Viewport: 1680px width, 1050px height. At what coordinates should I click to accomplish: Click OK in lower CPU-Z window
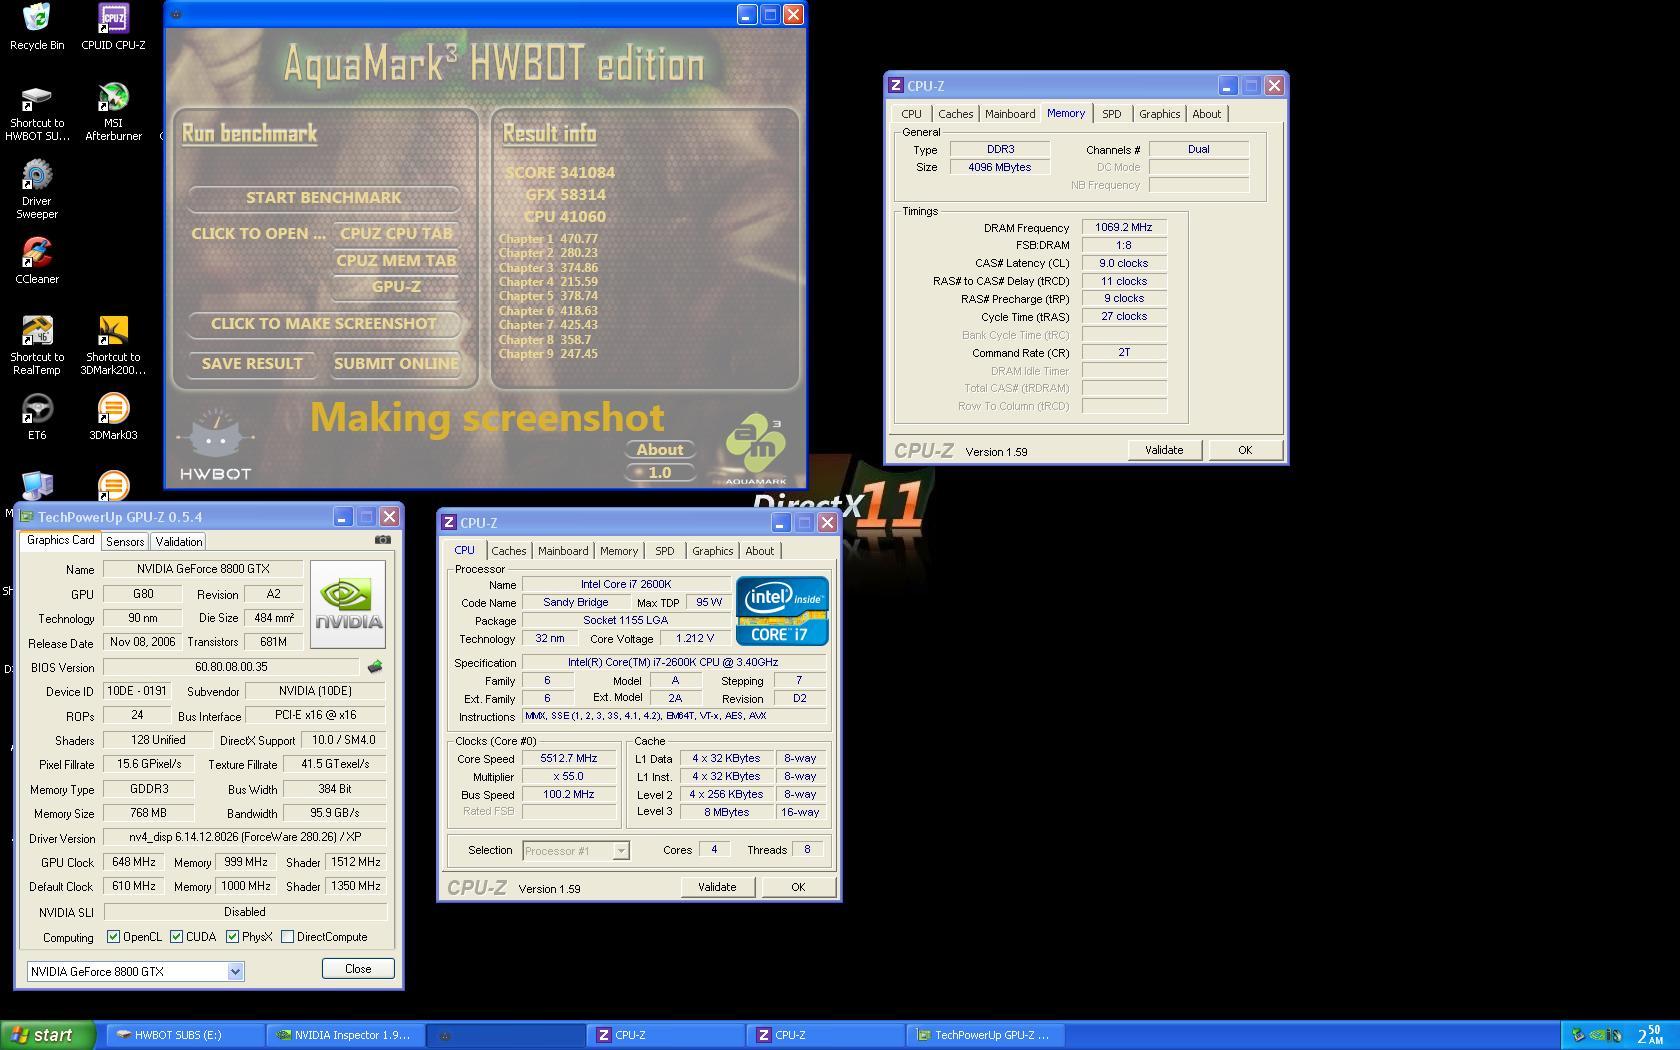coord(798,887)
